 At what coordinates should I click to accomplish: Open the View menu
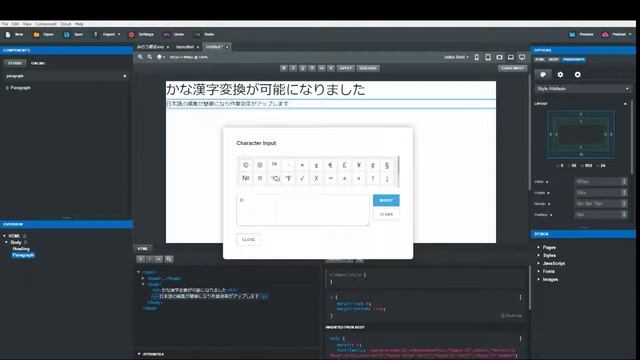tap(27, 24)
